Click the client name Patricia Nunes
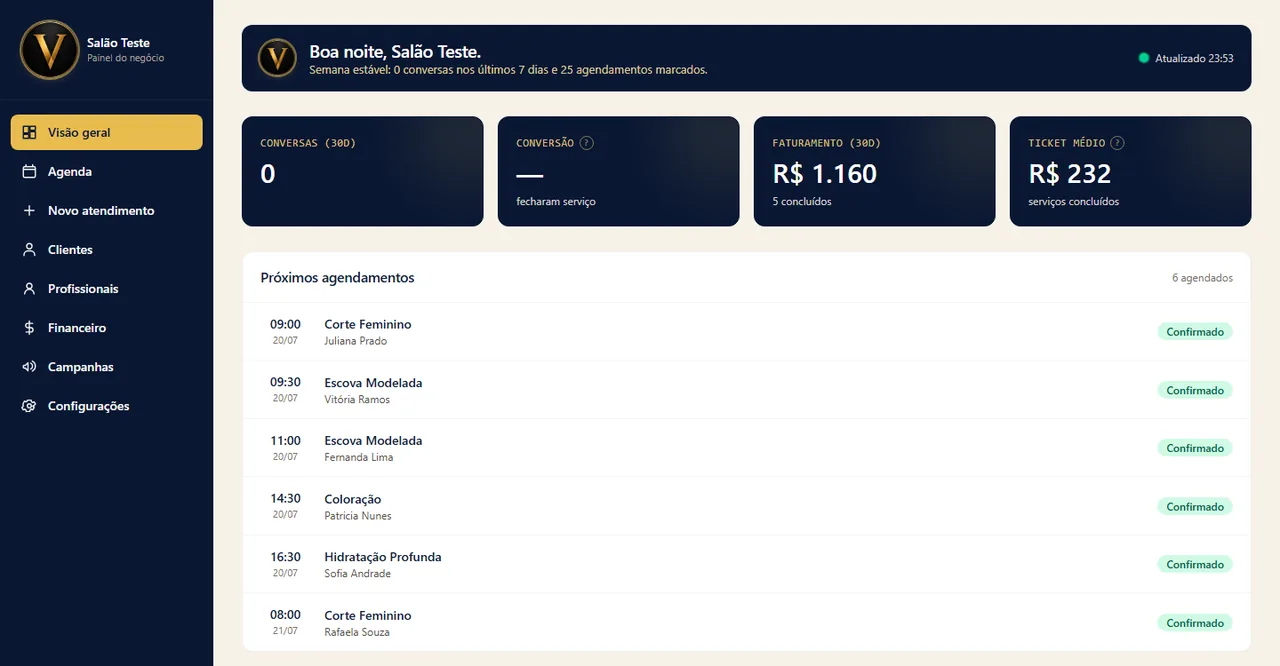This screenshot has height=666, width=1280. pos(358,516)
